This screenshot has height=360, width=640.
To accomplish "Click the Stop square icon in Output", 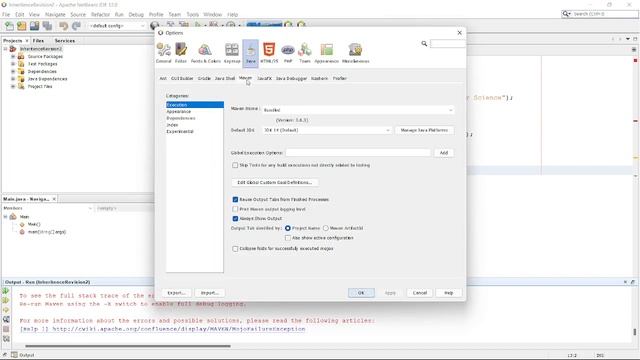I will (6, 329).
